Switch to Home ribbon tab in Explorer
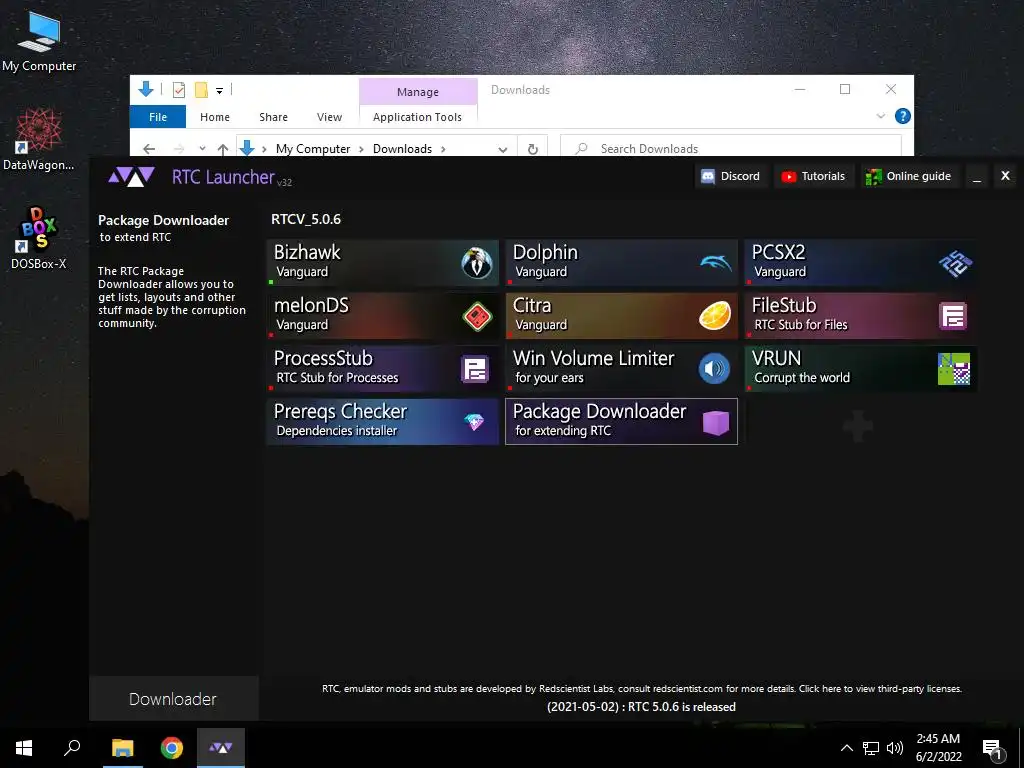 click(215, 117)
